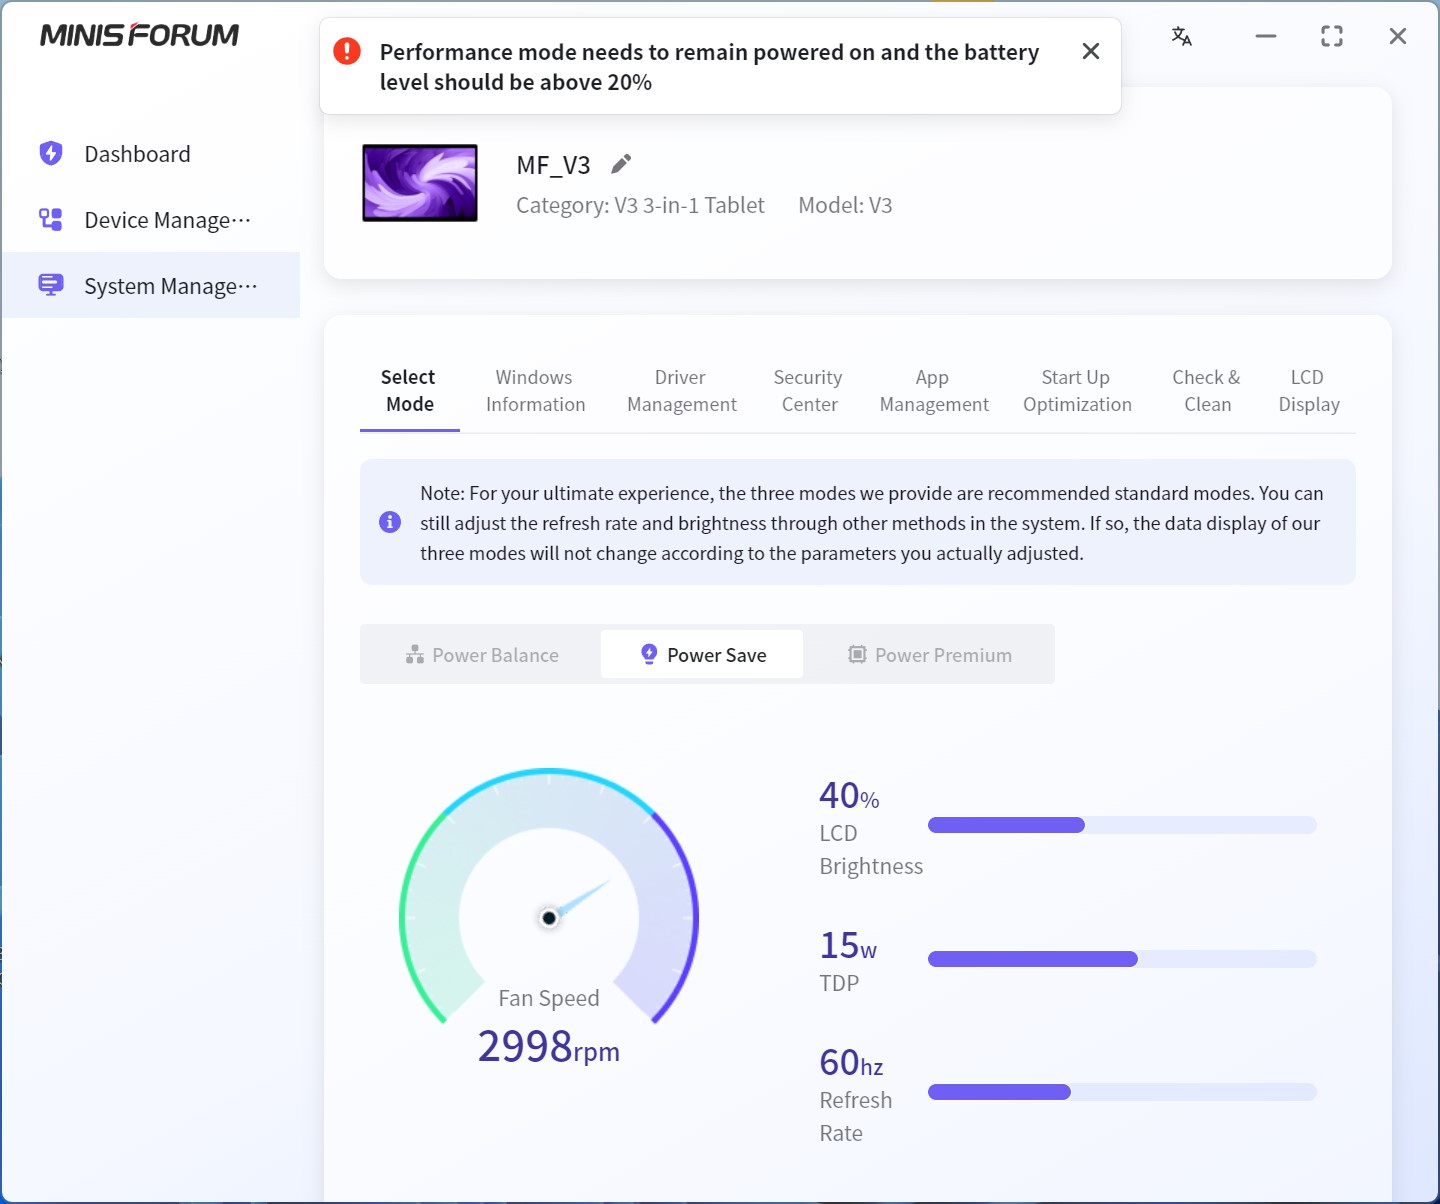This screenshot has height=1204, width=1440.
Task: Dismiss the performance mode warning notification
Action: click(x=1091, y=52)
